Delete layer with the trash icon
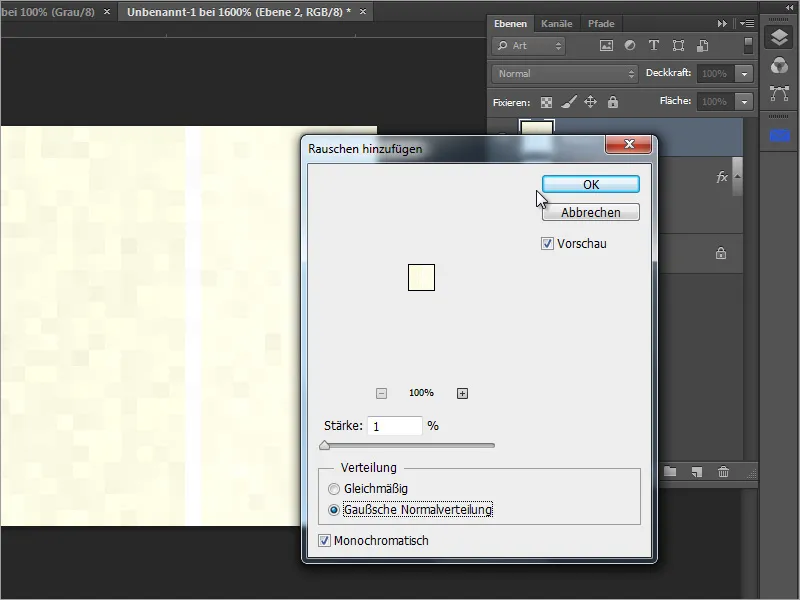The height and width of the screenshot is (600, 800). [x=723, y=472]
